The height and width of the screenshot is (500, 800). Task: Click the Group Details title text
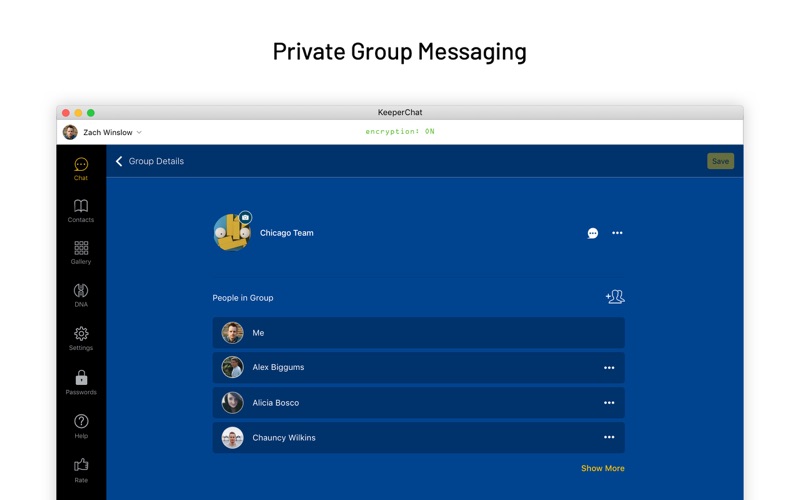pyautogui.click(x=156, y=161)
